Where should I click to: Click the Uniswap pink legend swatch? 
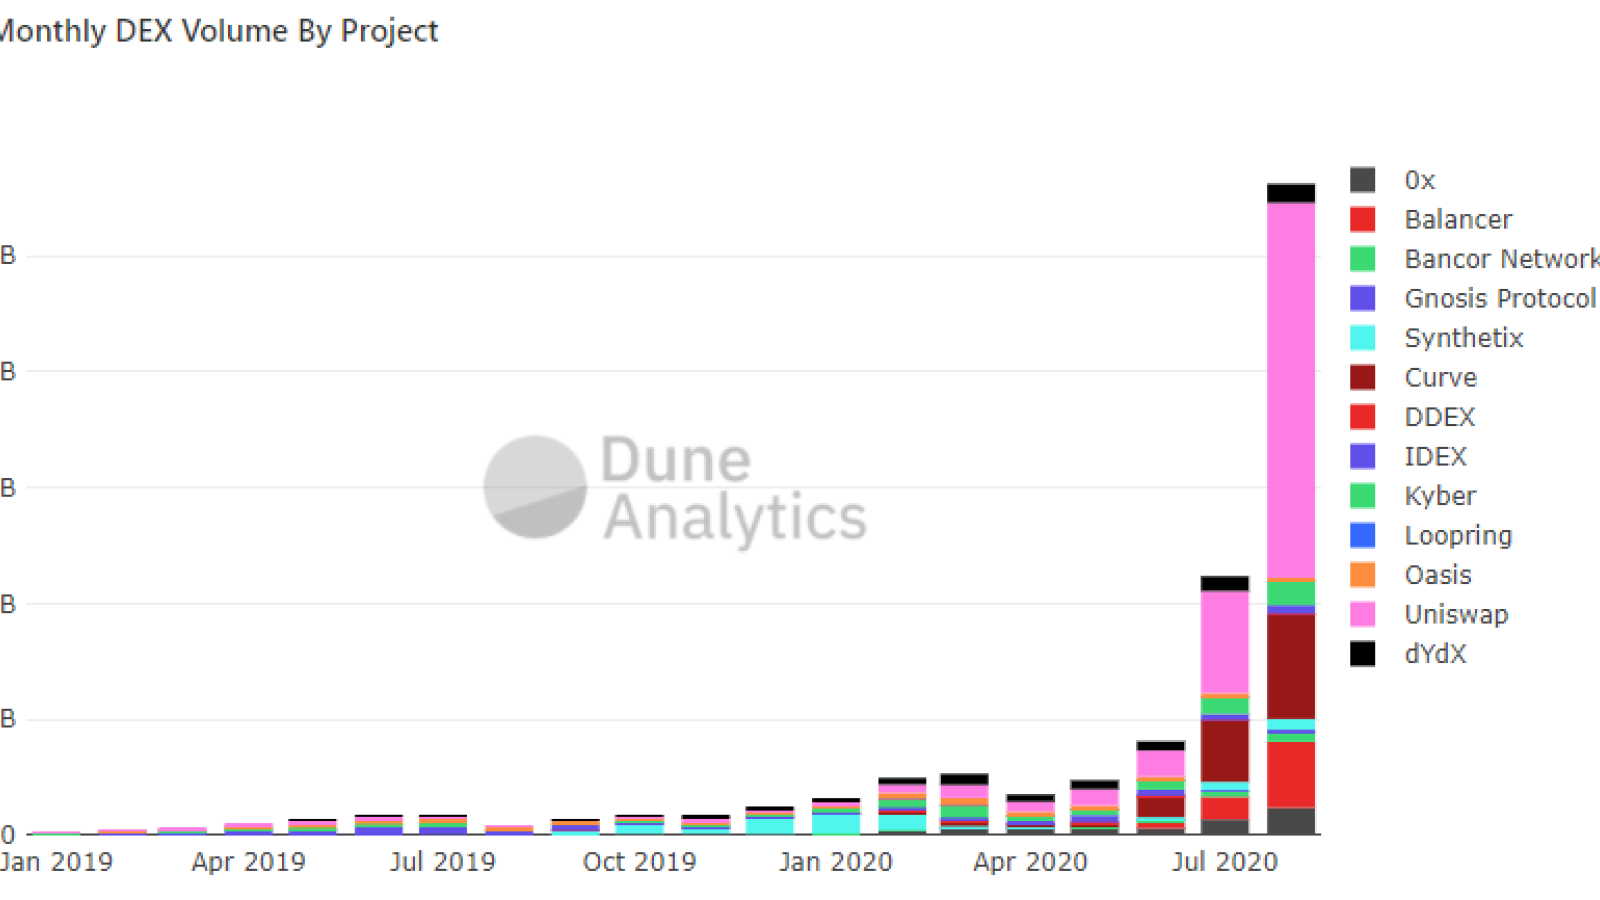point(1362,614)
